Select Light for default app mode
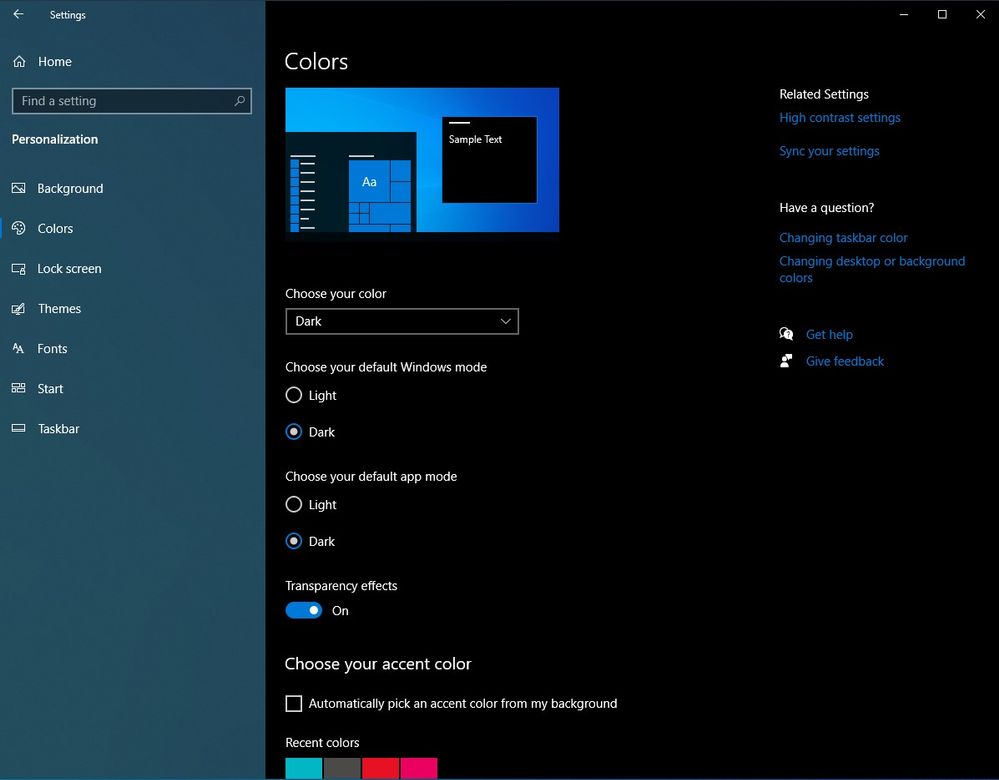This screenshot has height=780, width=999. coord(294,505)
